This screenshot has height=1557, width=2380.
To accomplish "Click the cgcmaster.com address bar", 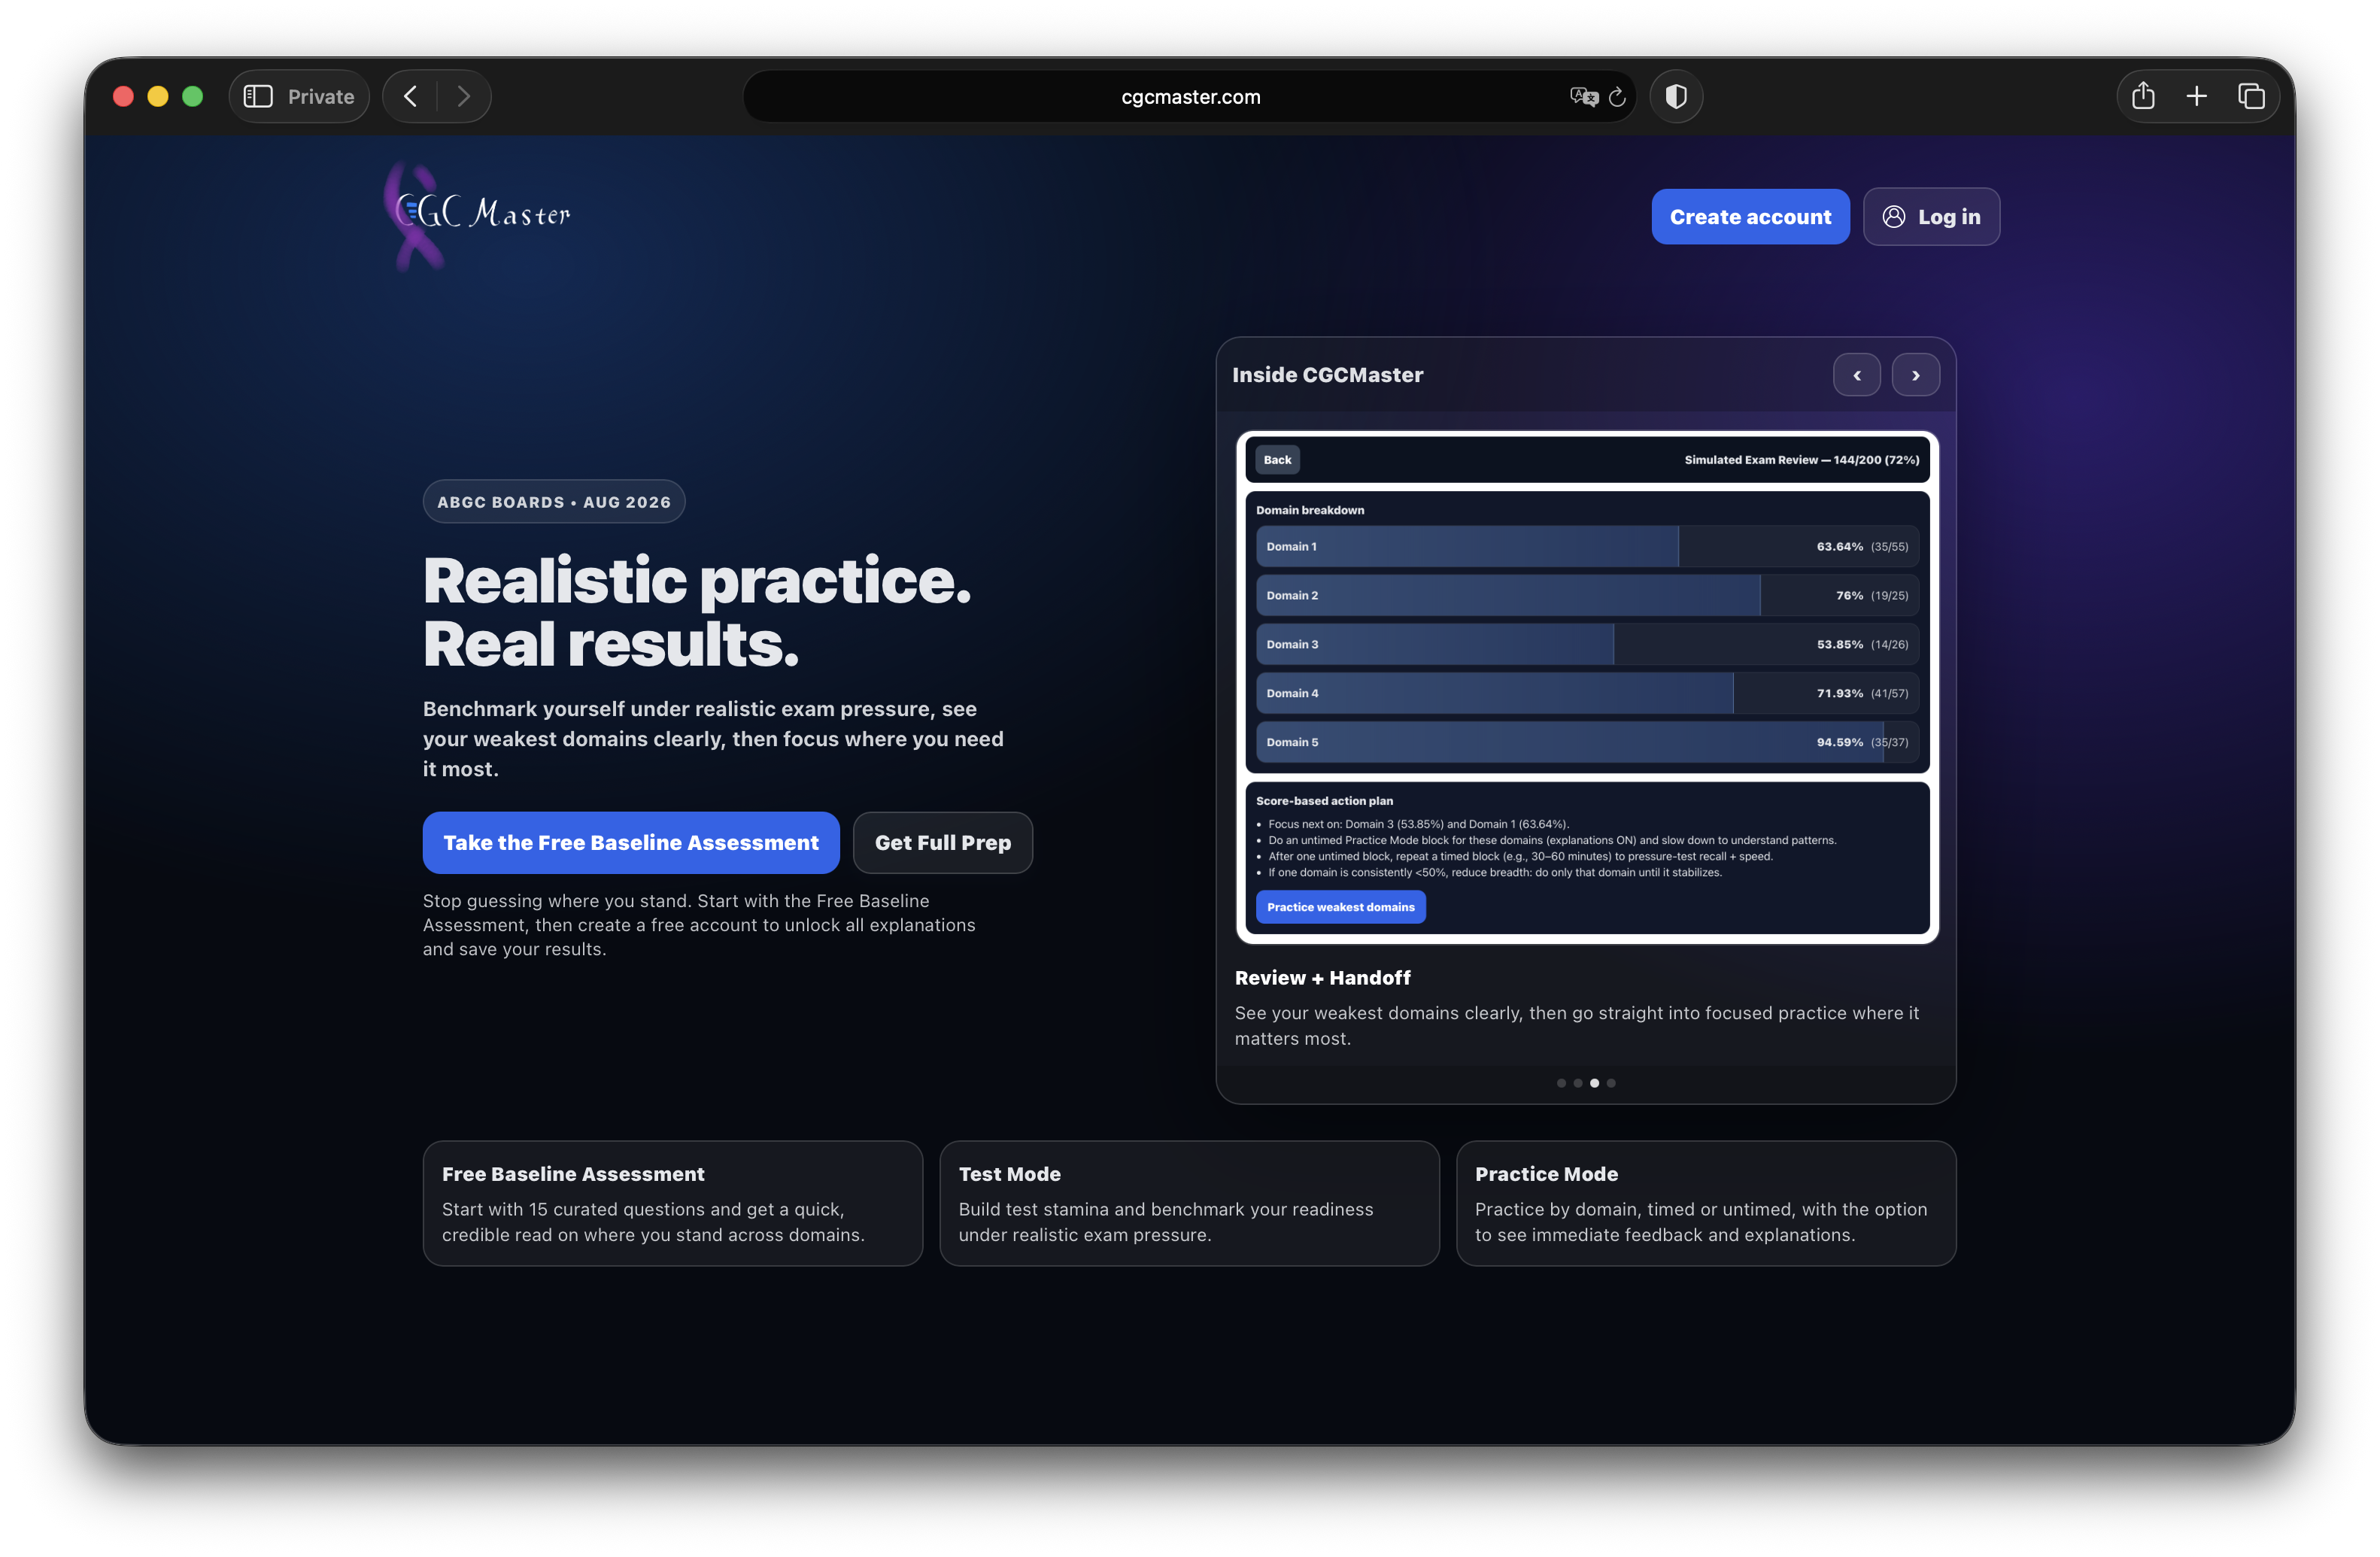I will [1190, 96].
